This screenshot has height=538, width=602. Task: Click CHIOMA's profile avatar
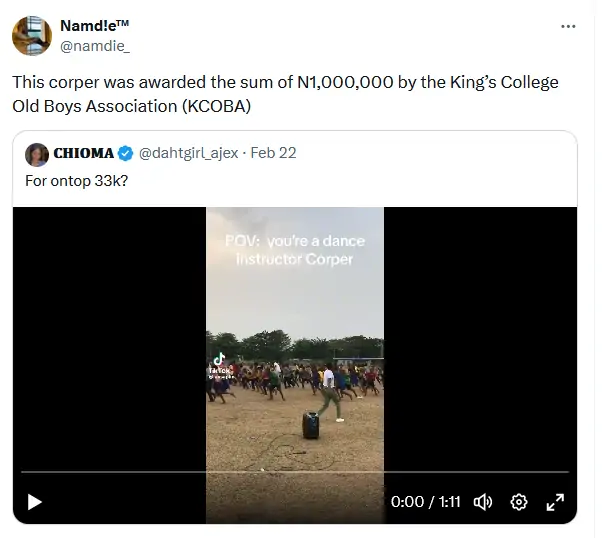[x=37, y=154]
